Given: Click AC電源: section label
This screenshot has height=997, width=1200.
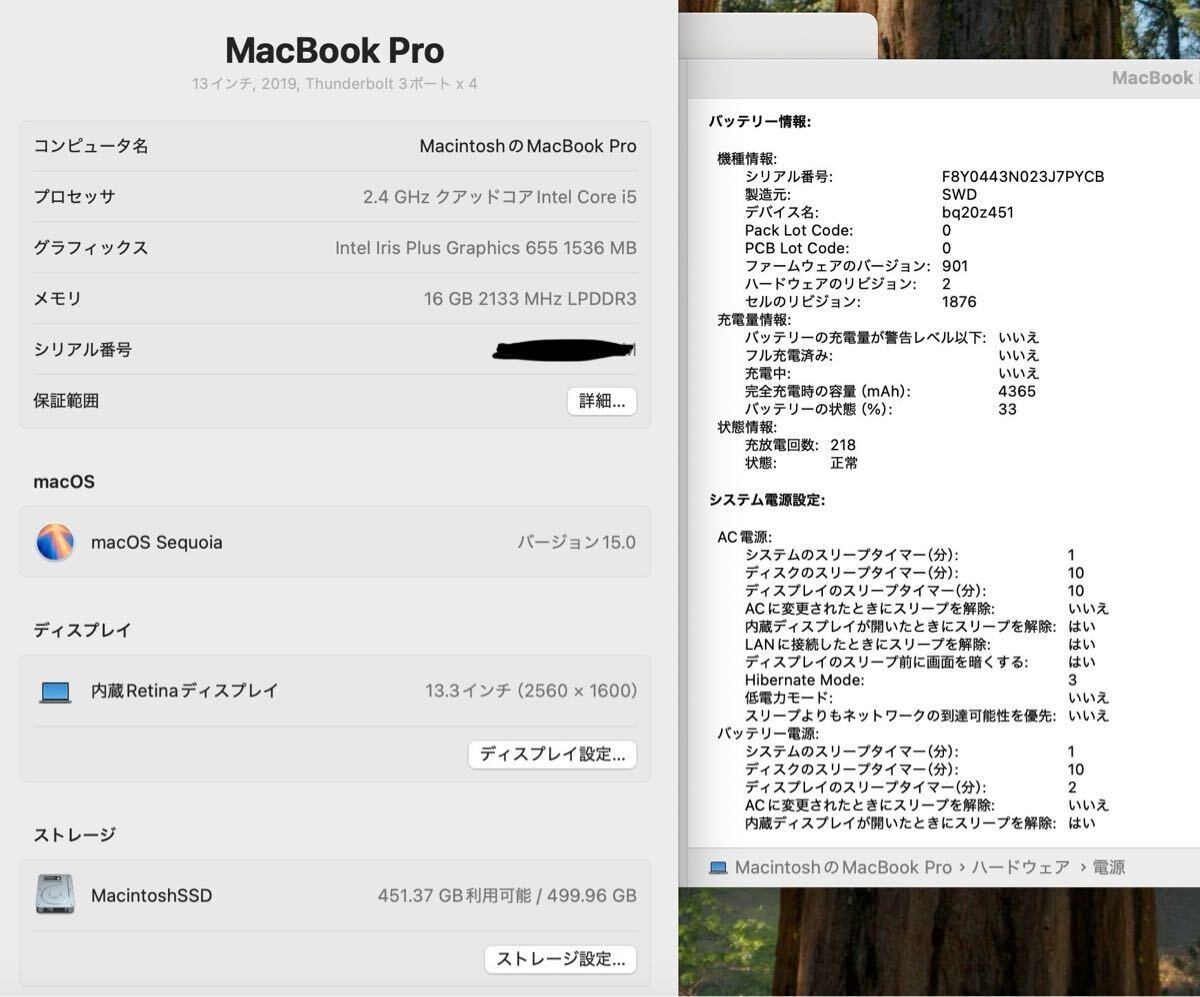Looking at the screenshot, I should point(745,537).
